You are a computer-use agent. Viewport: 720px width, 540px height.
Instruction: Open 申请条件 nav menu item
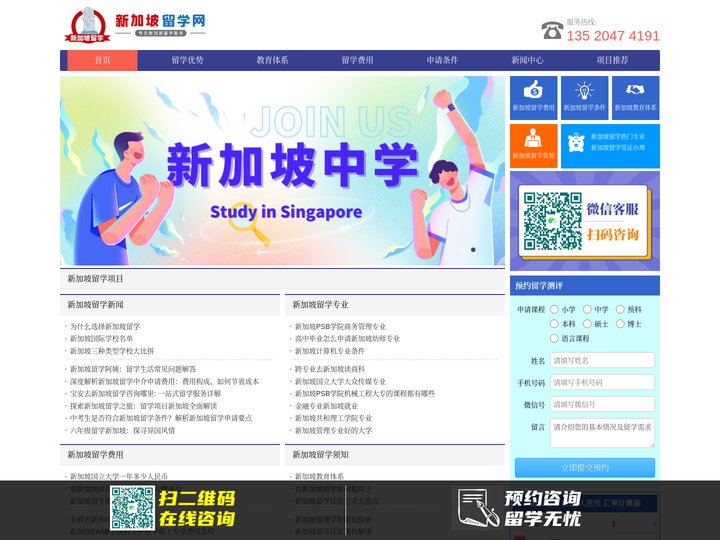[442, 60]
